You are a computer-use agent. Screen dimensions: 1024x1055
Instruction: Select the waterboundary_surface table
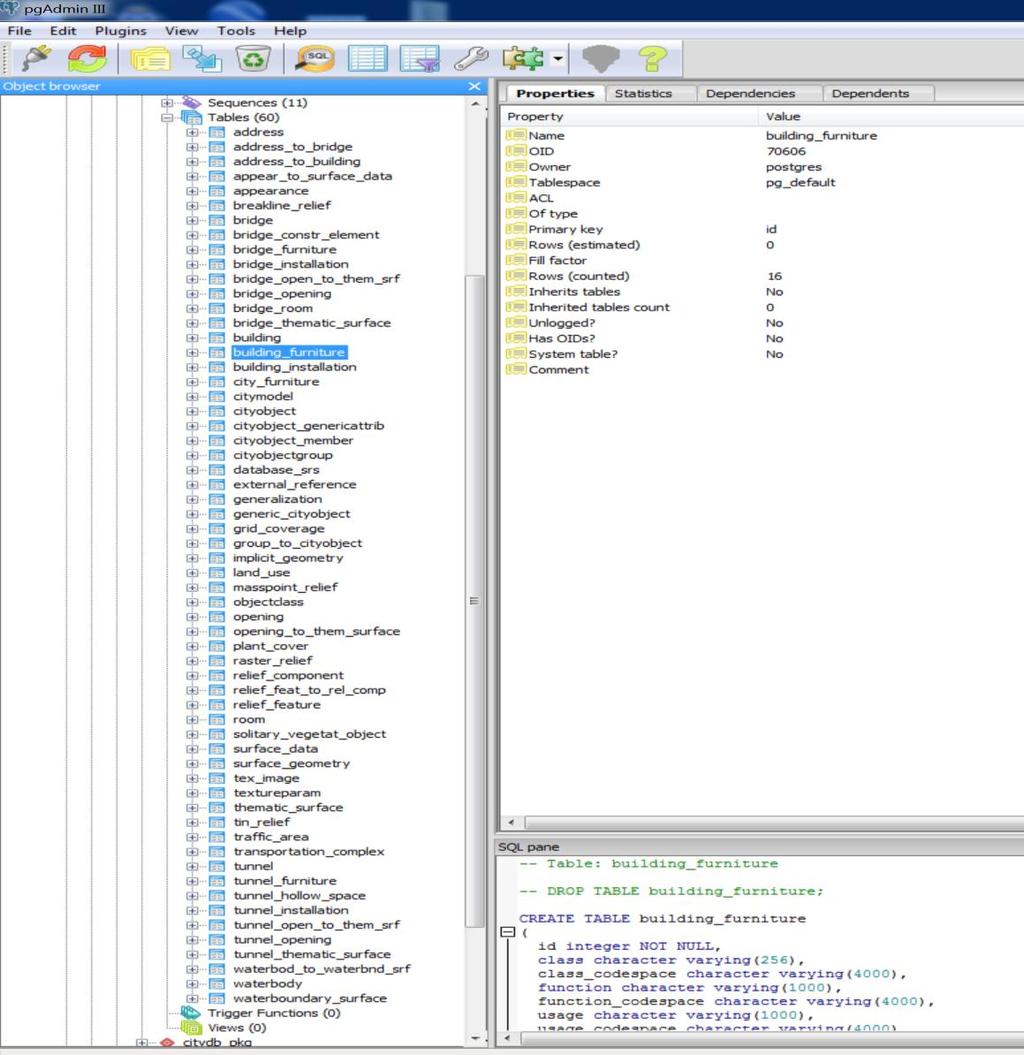click(309, 998)
